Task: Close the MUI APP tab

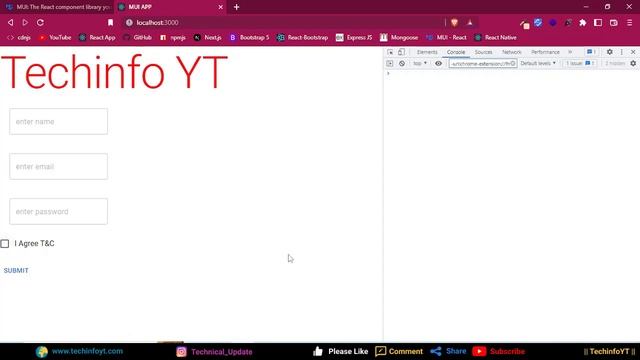Action: [220, 7]
